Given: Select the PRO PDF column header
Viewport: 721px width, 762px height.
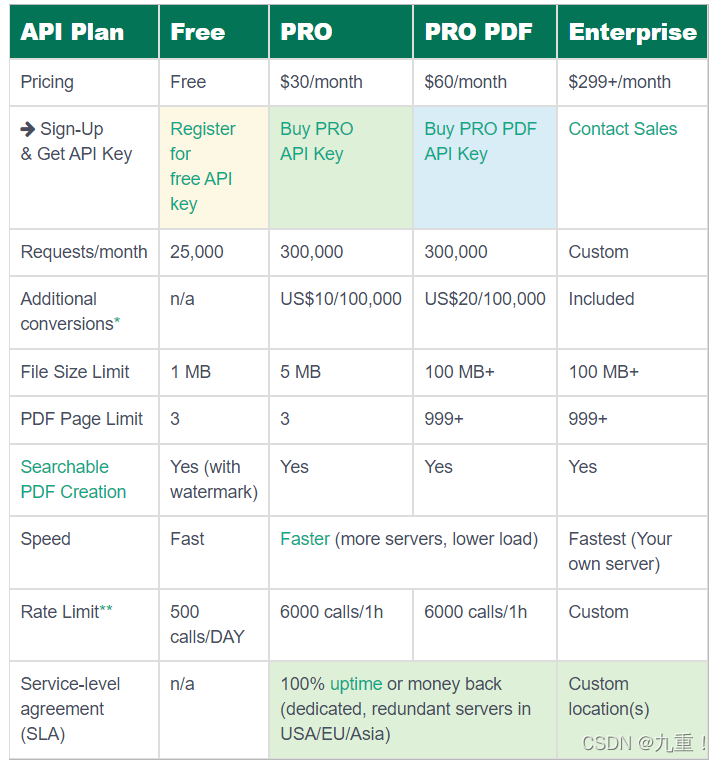Looking at the screenshot, I should (x=485, y=32).
